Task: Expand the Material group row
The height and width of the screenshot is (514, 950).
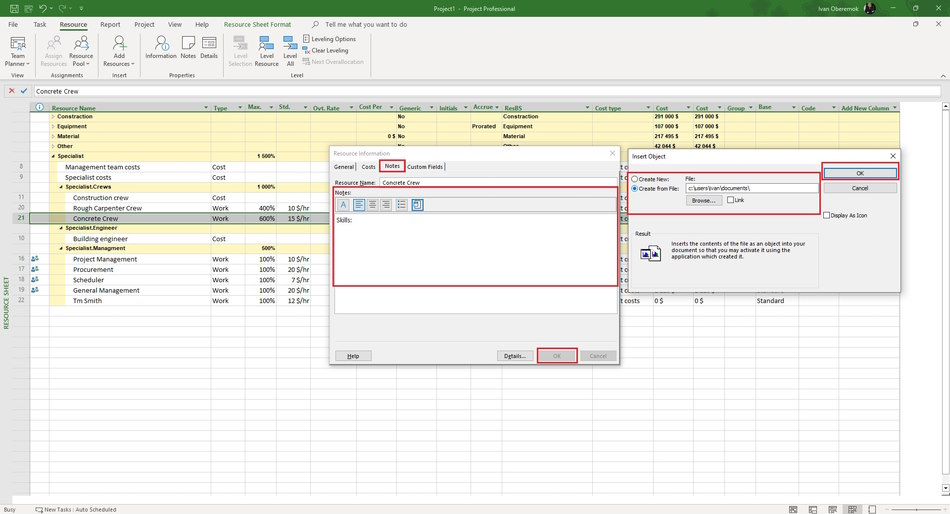Action: pos(53,136)
